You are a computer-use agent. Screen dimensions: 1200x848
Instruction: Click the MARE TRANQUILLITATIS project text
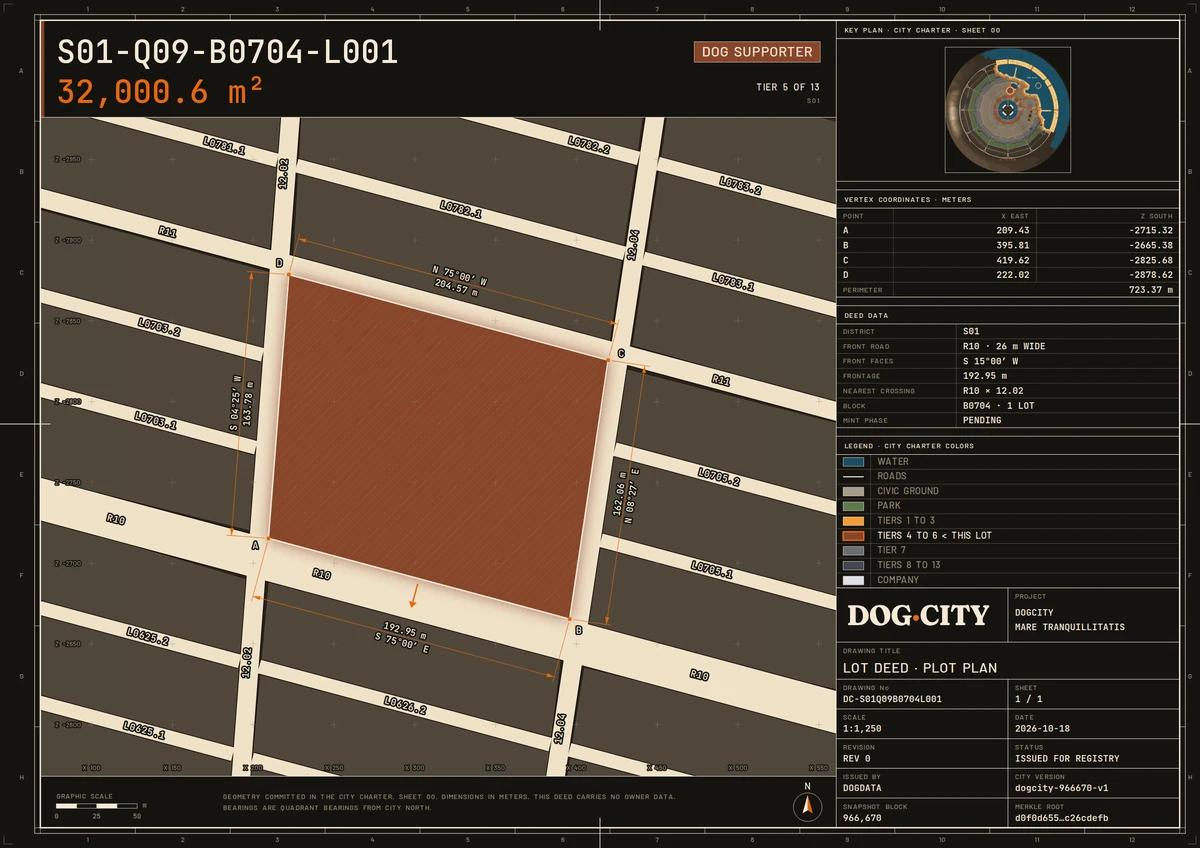[x=1070, y=627]
